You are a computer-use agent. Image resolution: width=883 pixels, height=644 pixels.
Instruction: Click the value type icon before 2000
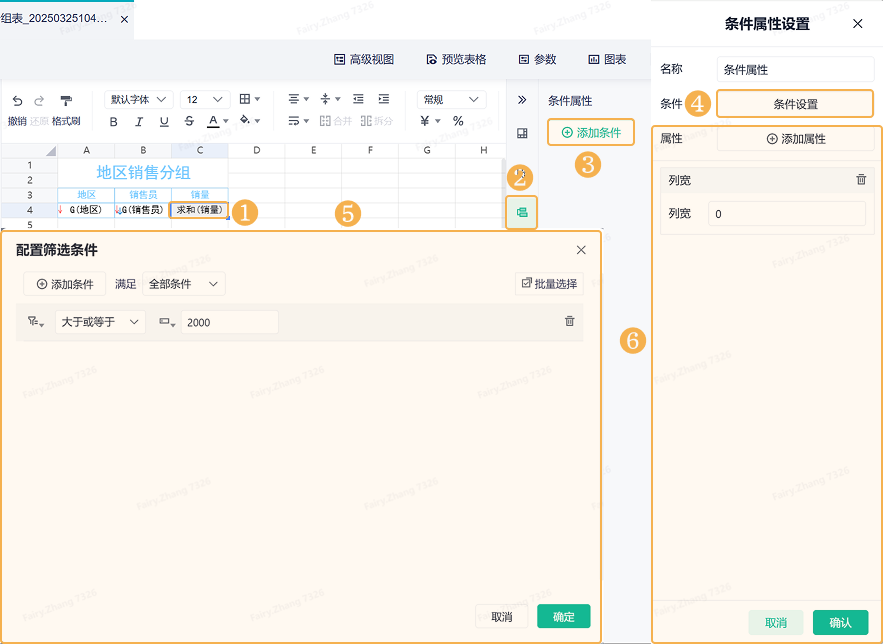(x=167, y=322)
